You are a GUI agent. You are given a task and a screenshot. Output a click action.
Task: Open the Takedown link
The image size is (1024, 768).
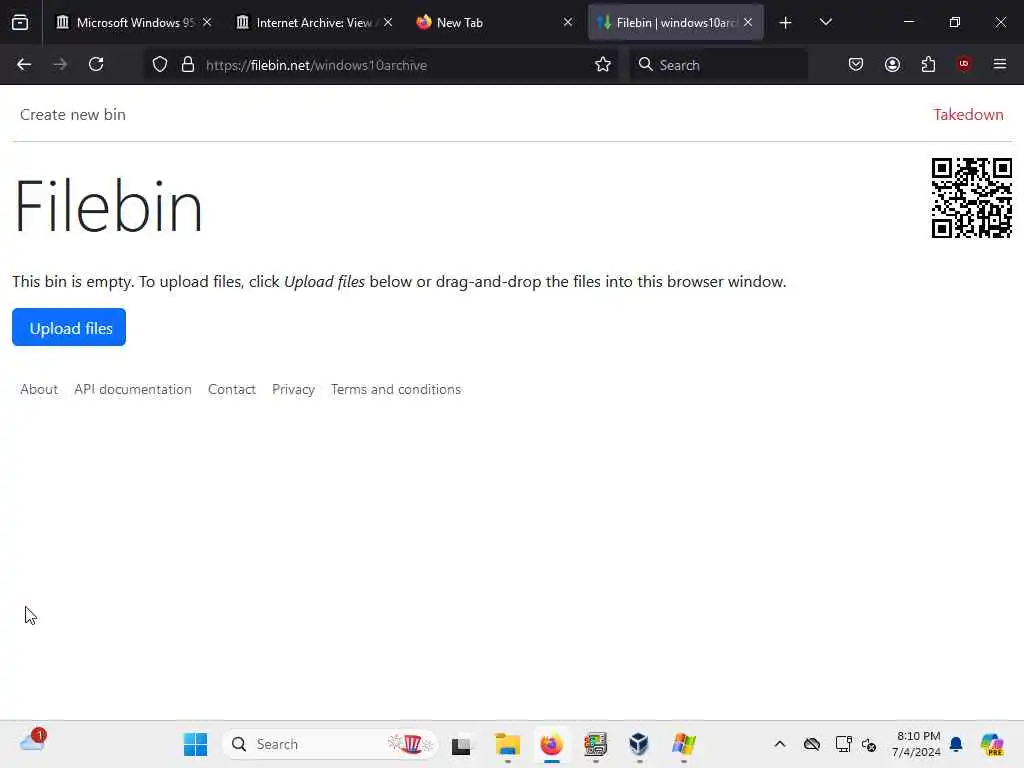968,115
